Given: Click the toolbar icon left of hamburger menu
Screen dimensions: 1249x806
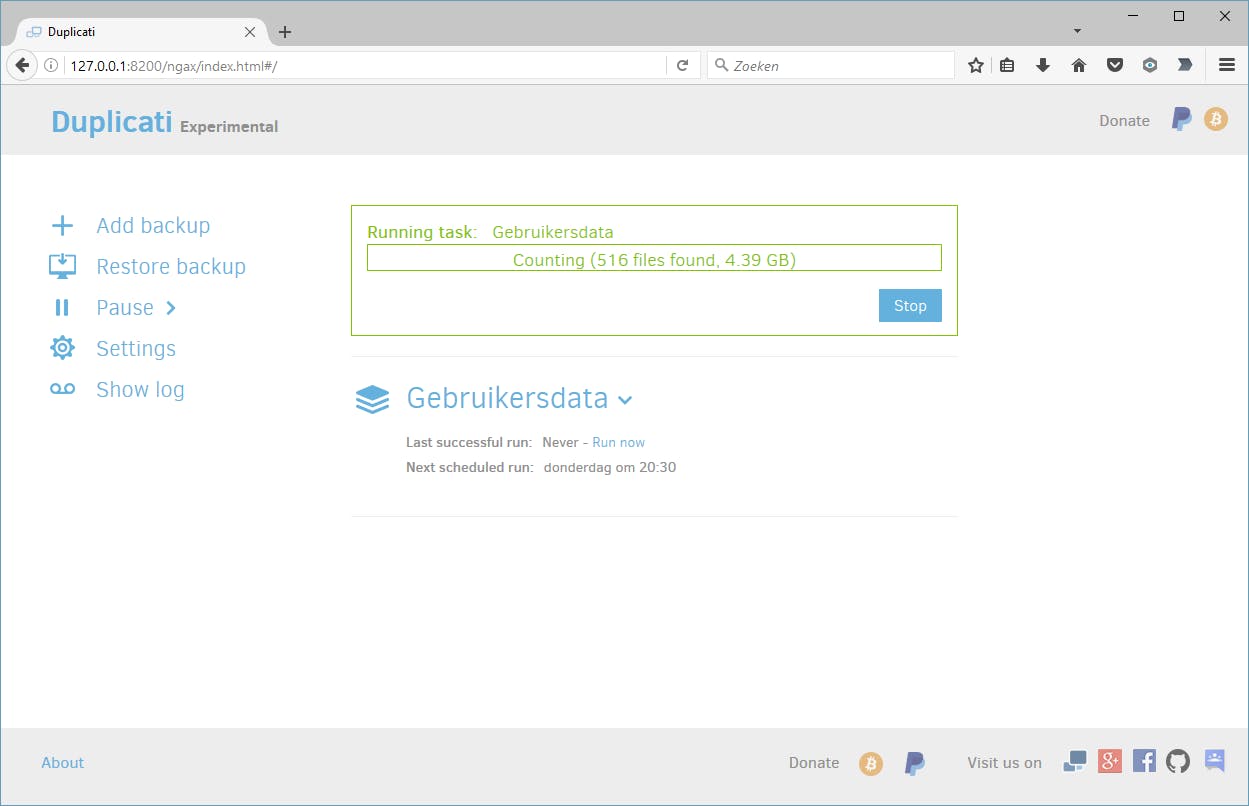Looking at the screenshot, I should [1185, 65].
